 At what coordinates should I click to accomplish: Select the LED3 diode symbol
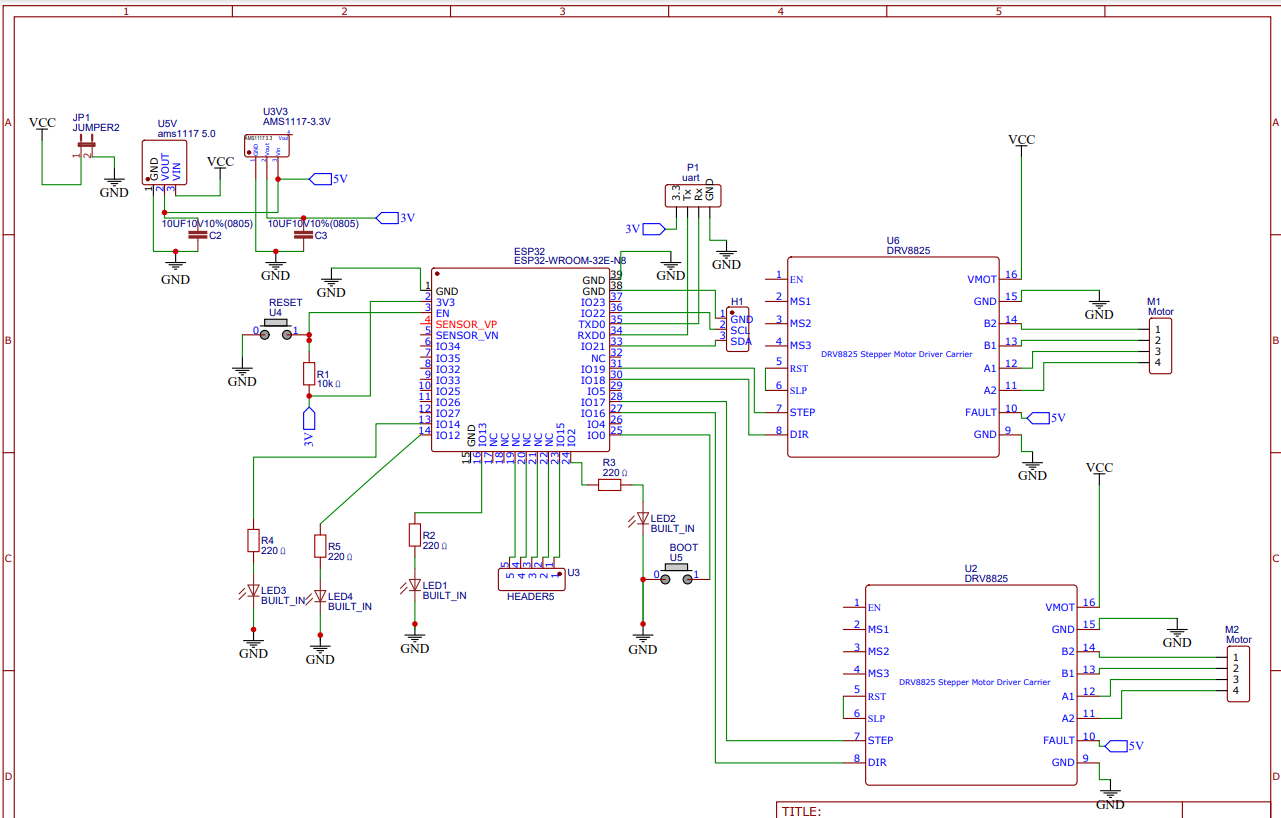click(x=253, y=592)
